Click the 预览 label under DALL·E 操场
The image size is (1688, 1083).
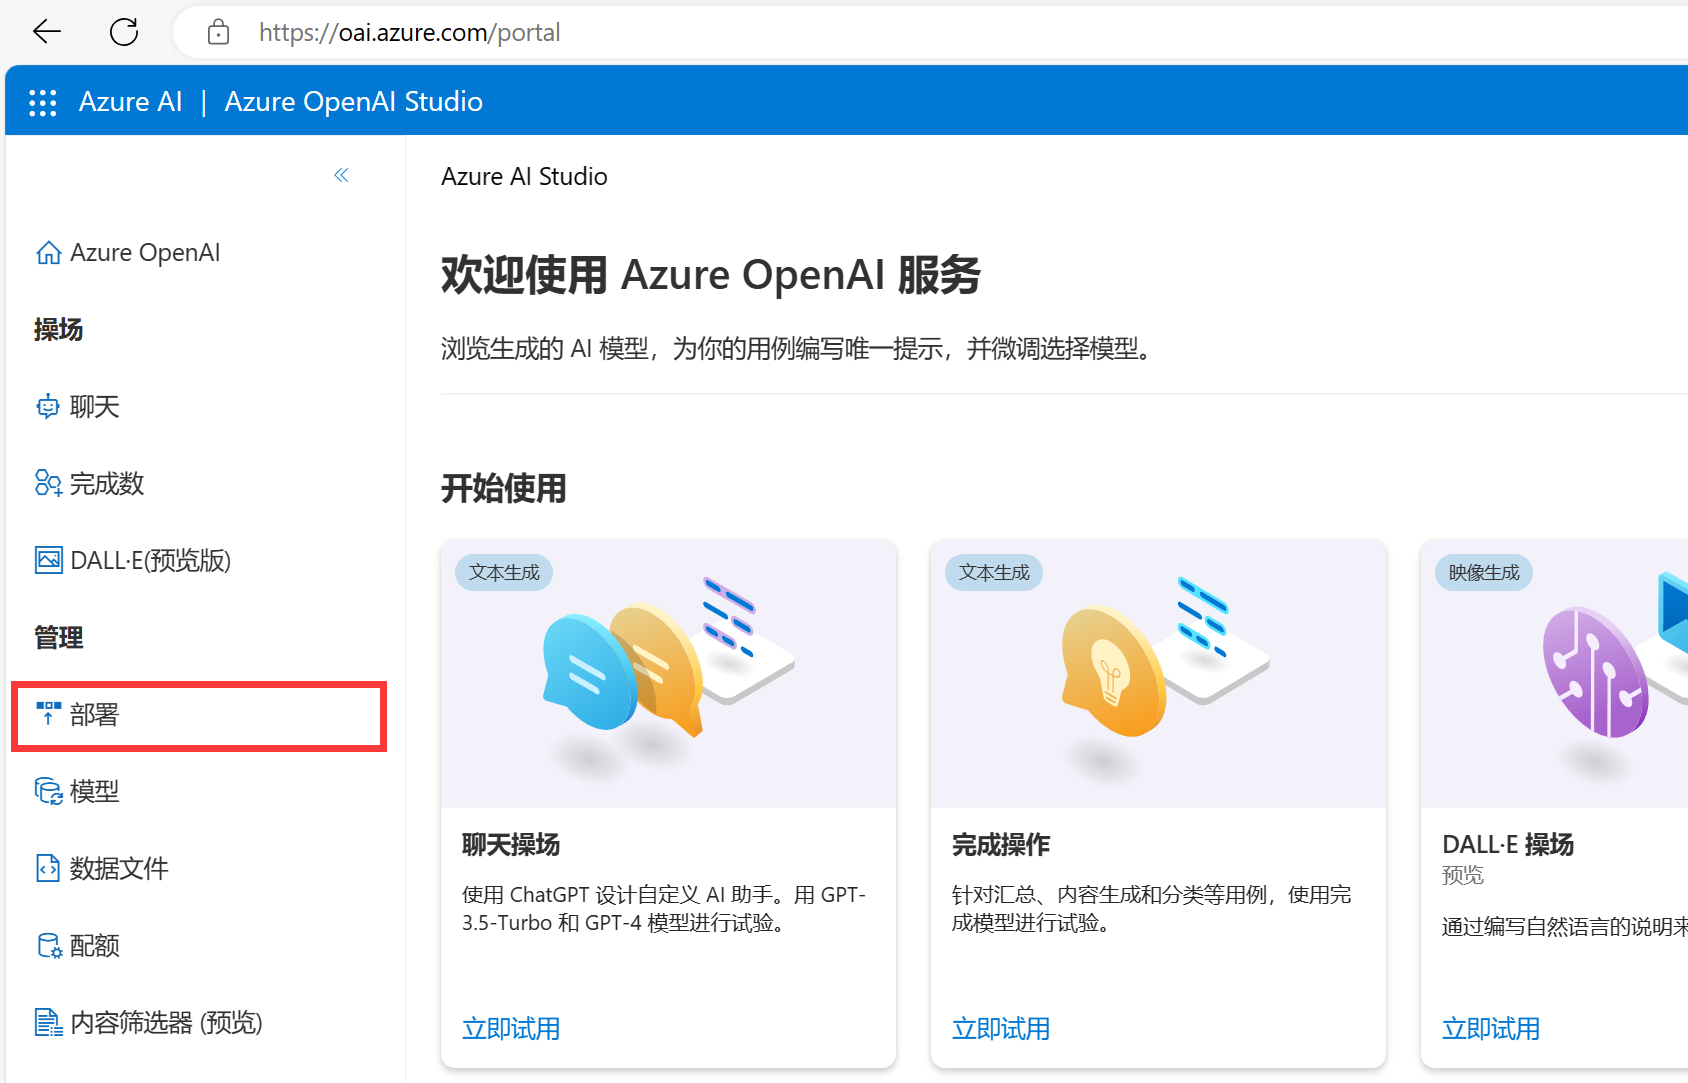tap(1463, 875)
